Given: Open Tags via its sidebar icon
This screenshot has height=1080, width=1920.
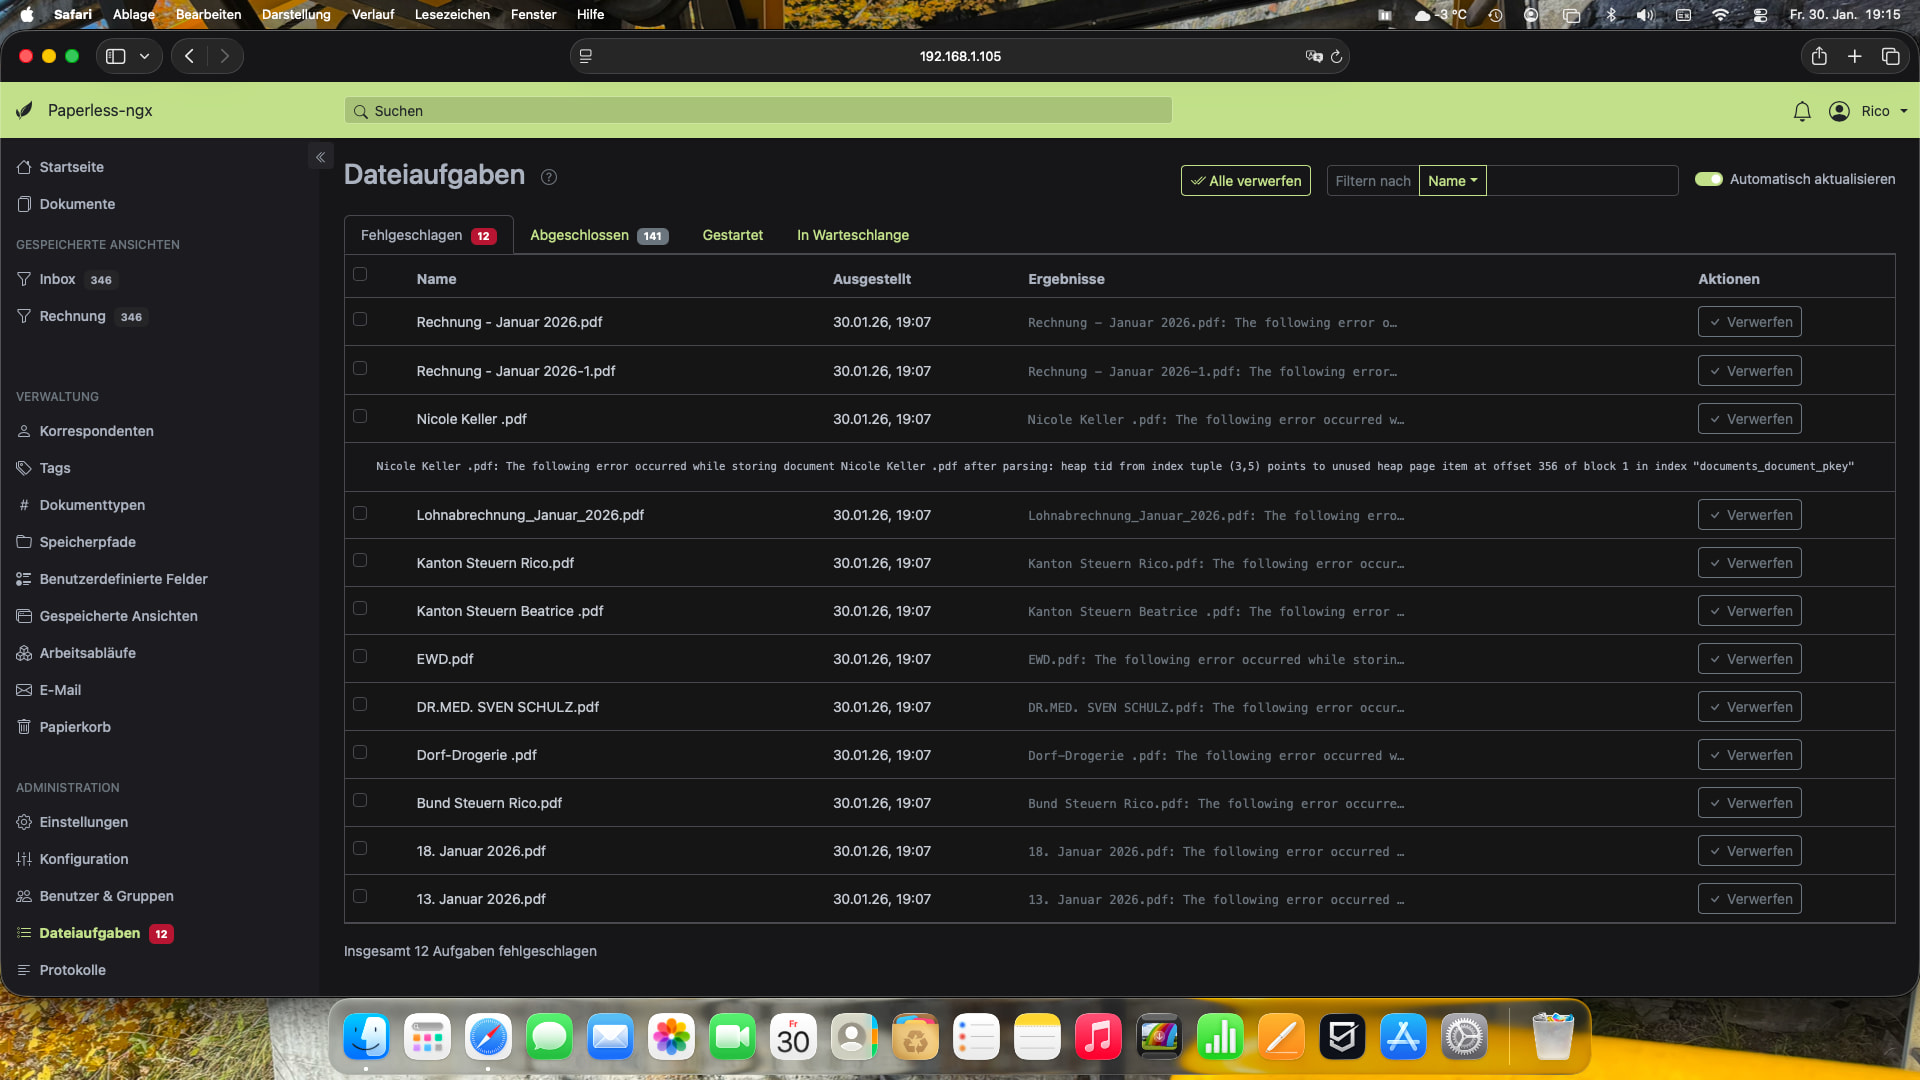Looking at the screenshot, I should tap(24, 468).
